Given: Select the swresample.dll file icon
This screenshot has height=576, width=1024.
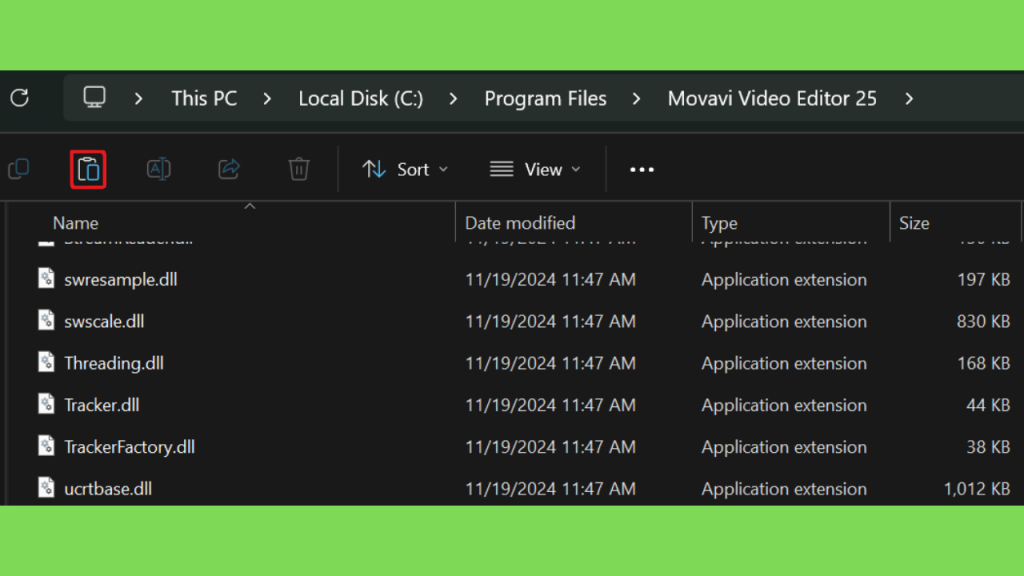Looking at the screenshot, I should (x=46, y=279).
